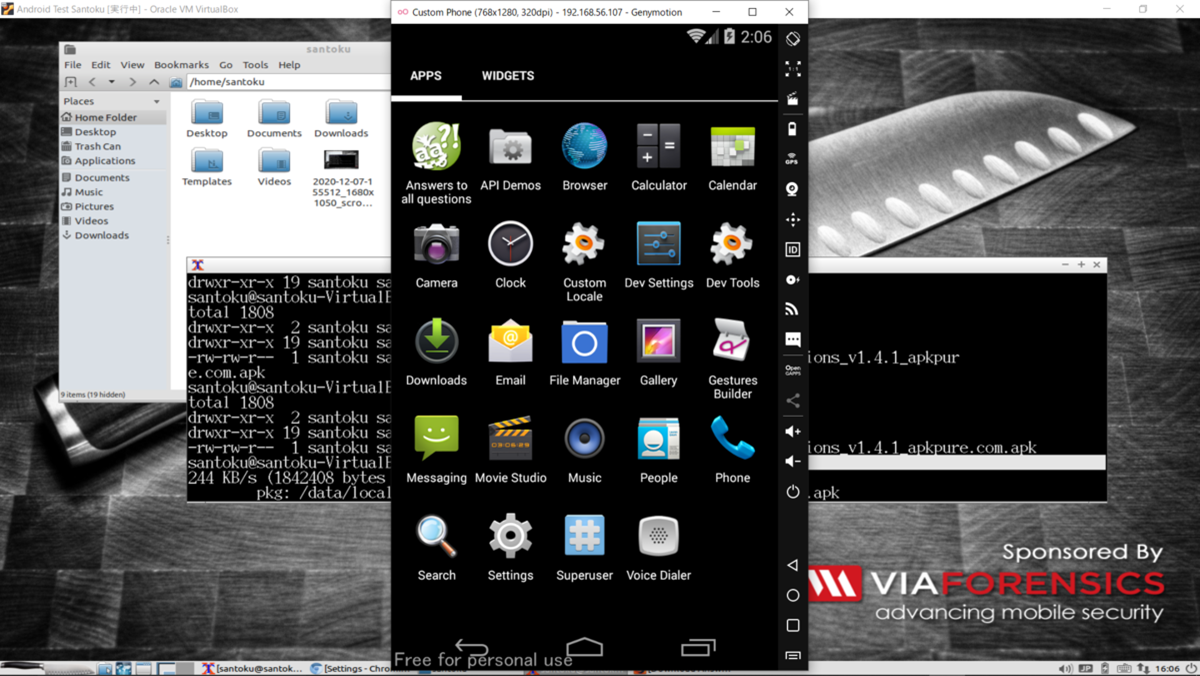Open the Android Search app

pyautogui.click(x=436, y=547)
